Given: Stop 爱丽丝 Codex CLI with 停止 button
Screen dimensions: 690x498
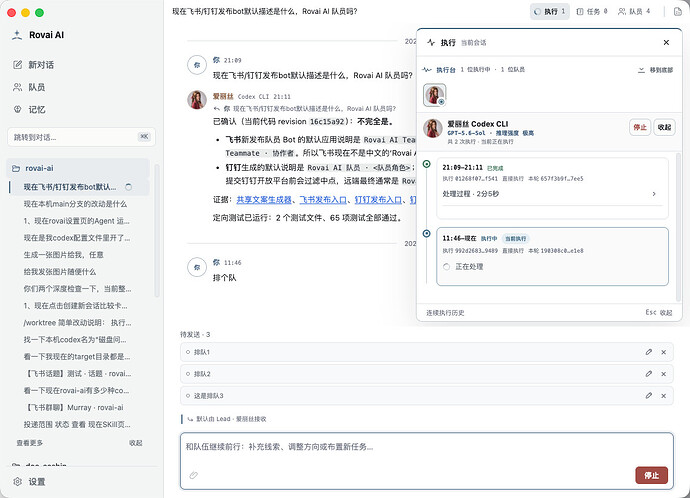Looking at the screenshot, I should point(640,127).
